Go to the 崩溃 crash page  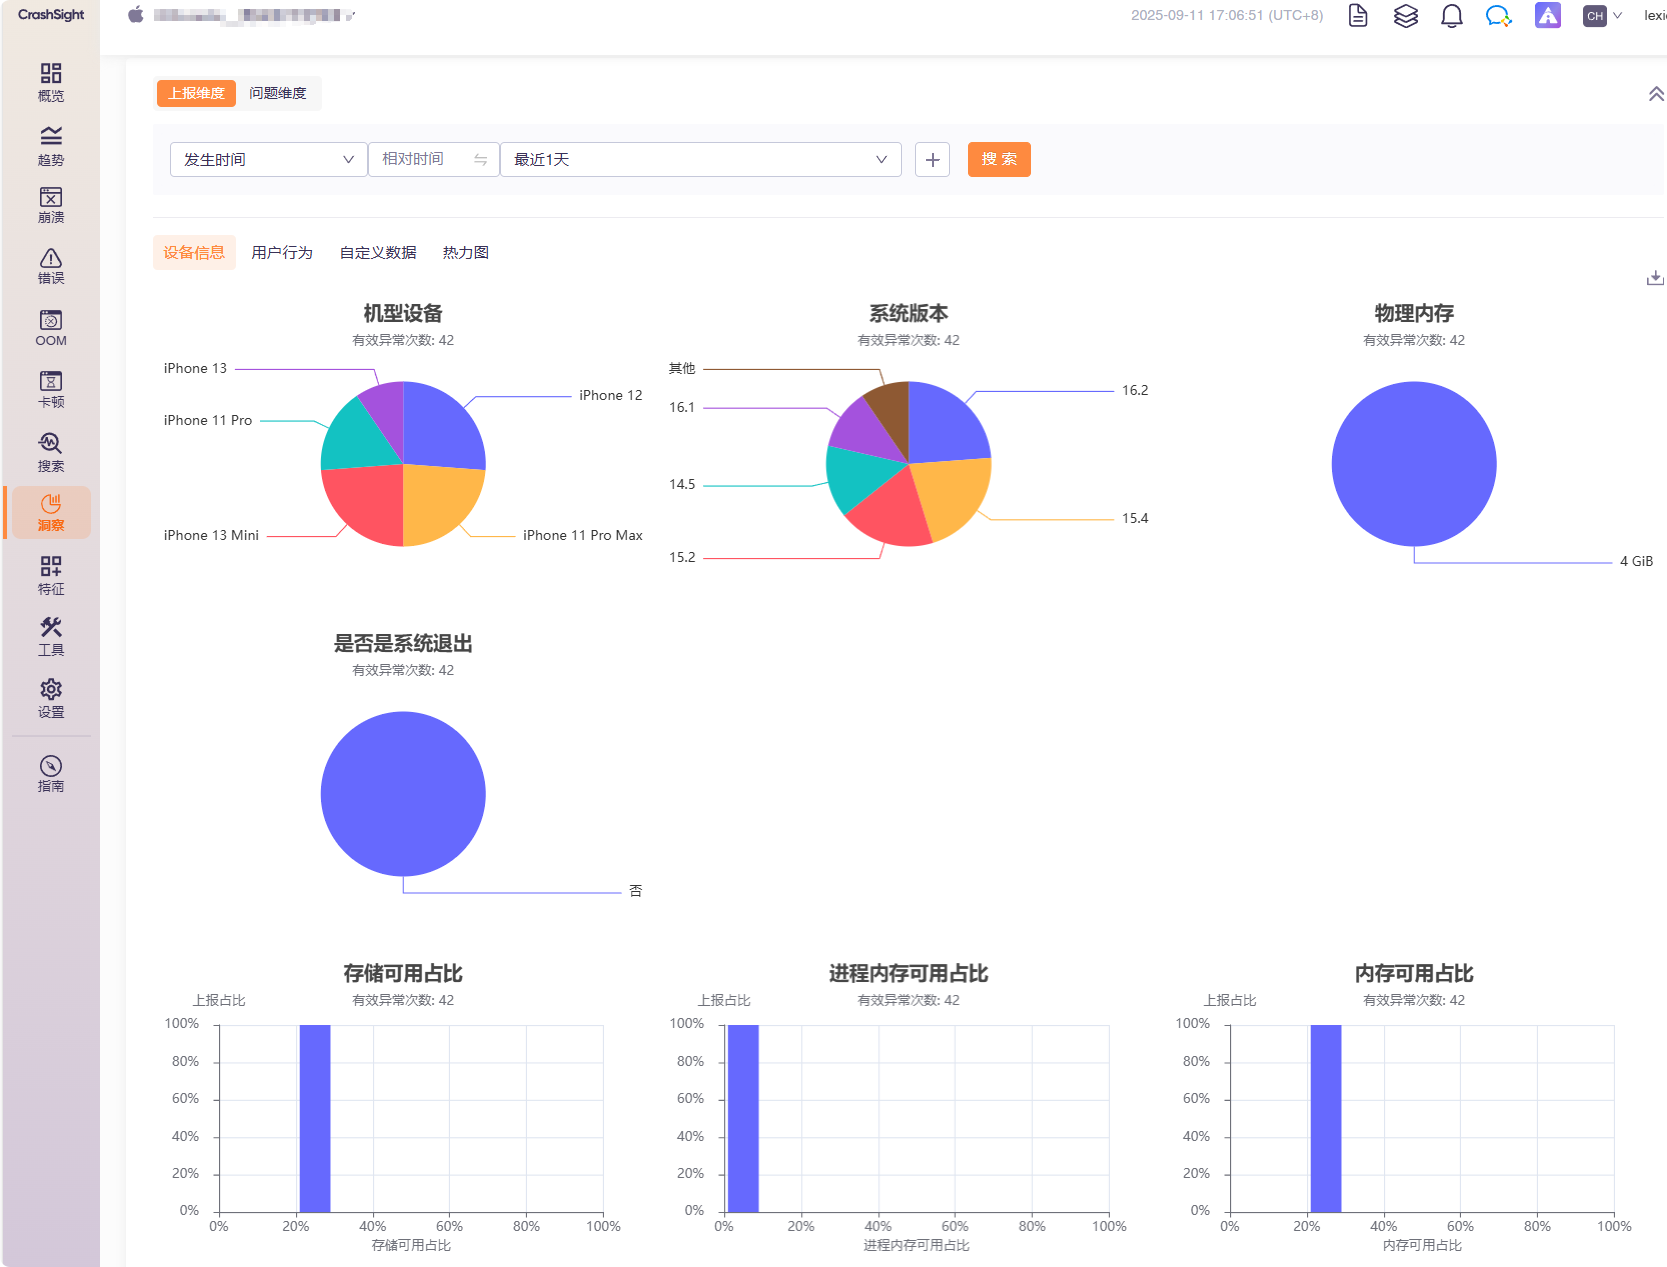pos(51,205)
